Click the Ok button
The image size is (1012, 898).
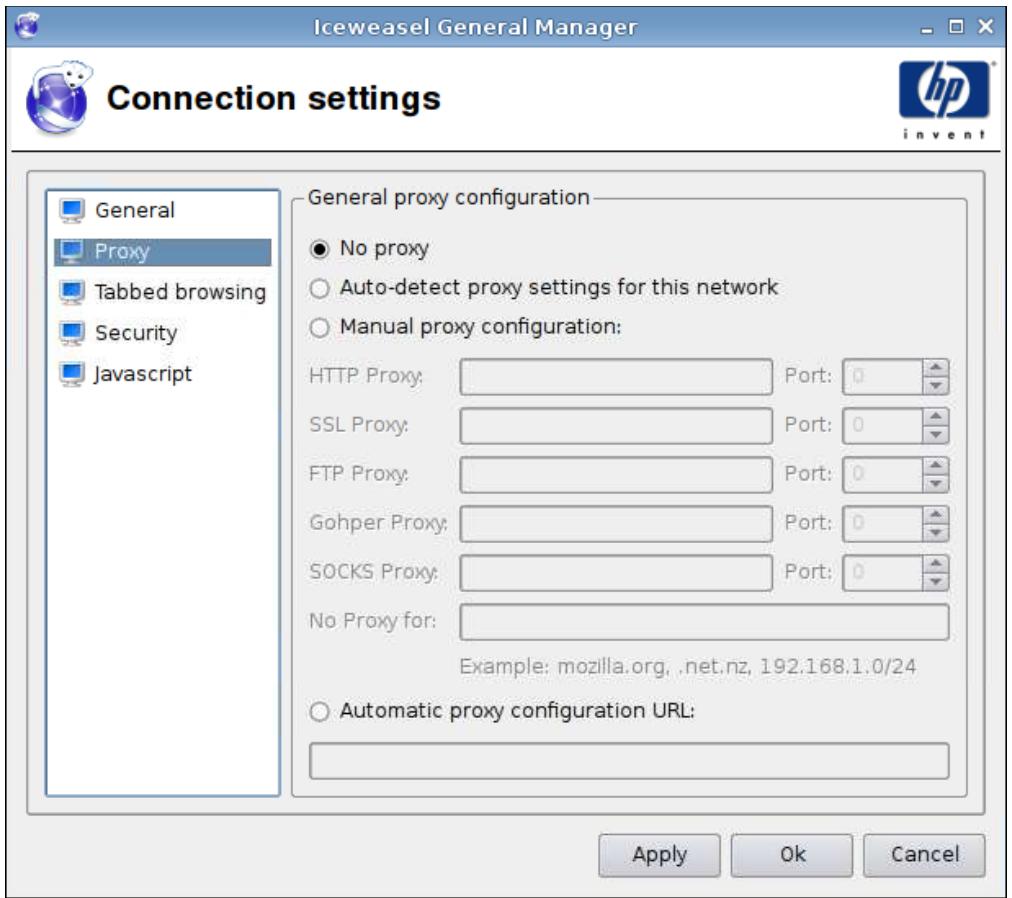(x=792, y=855)
